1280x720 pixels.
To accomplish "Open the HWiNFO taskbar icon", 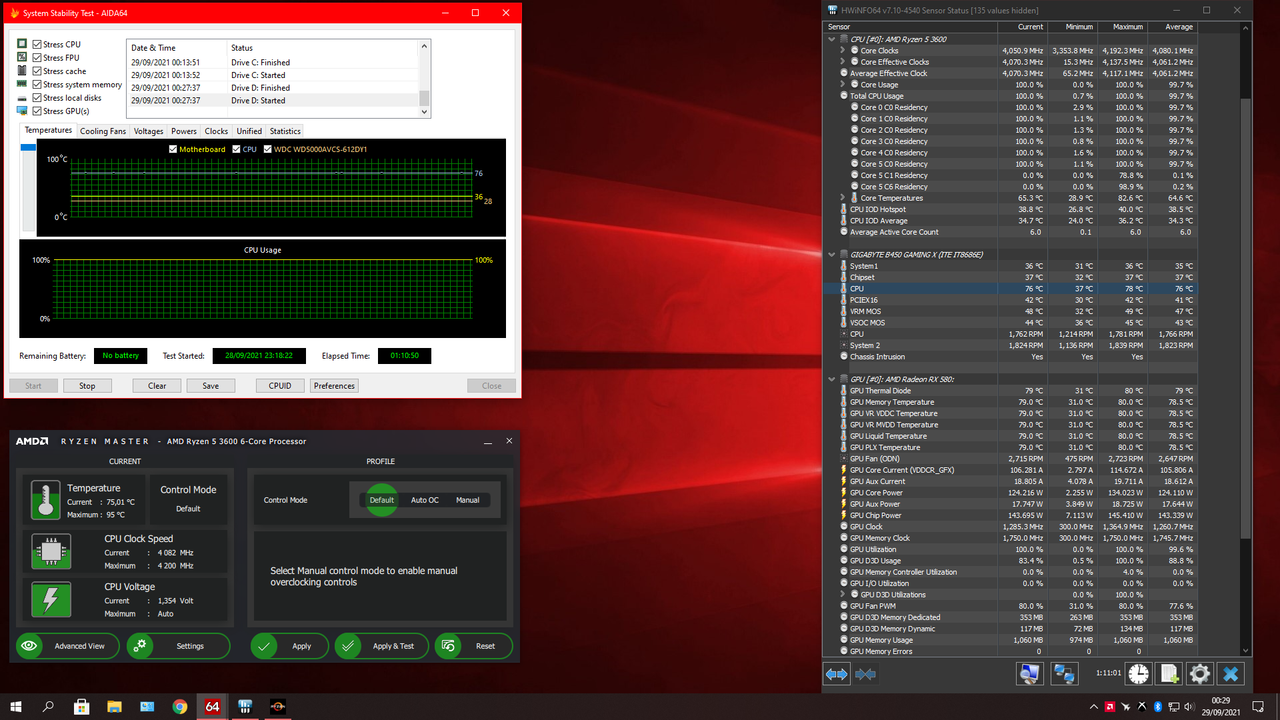I will 243,706.
